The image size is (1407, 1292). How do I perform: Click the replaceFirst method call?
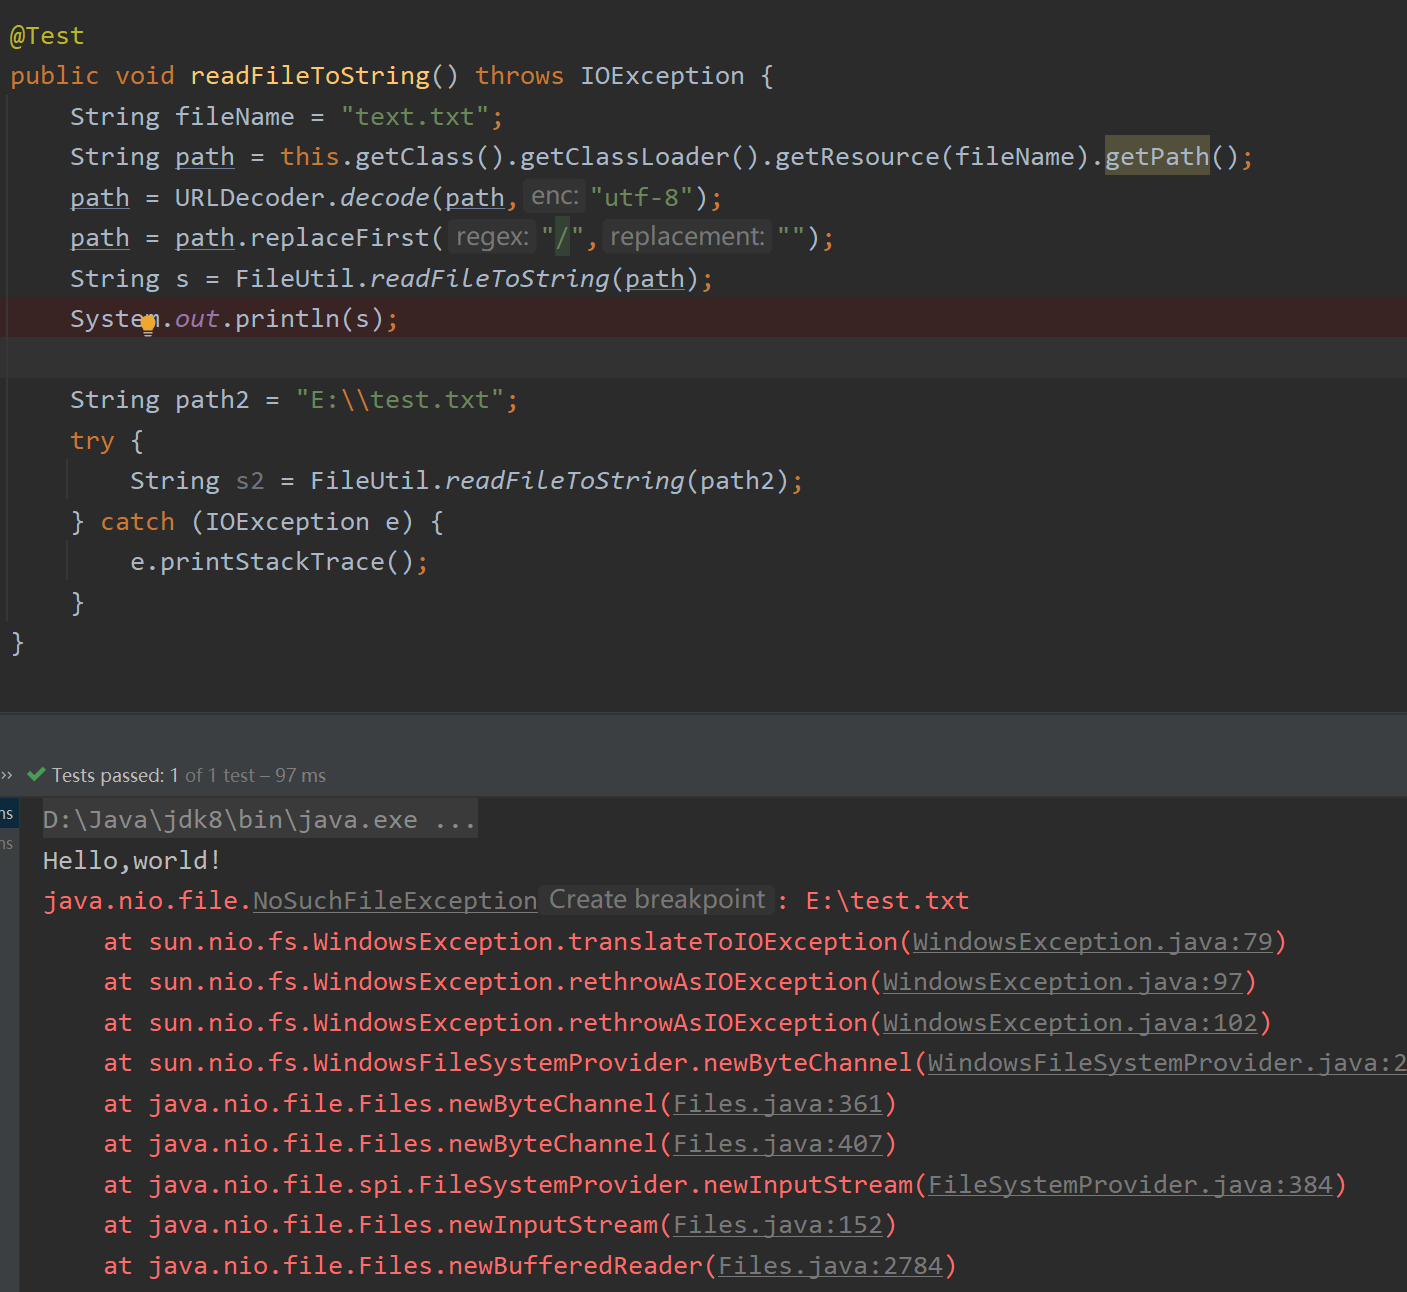tap(340, 238)
